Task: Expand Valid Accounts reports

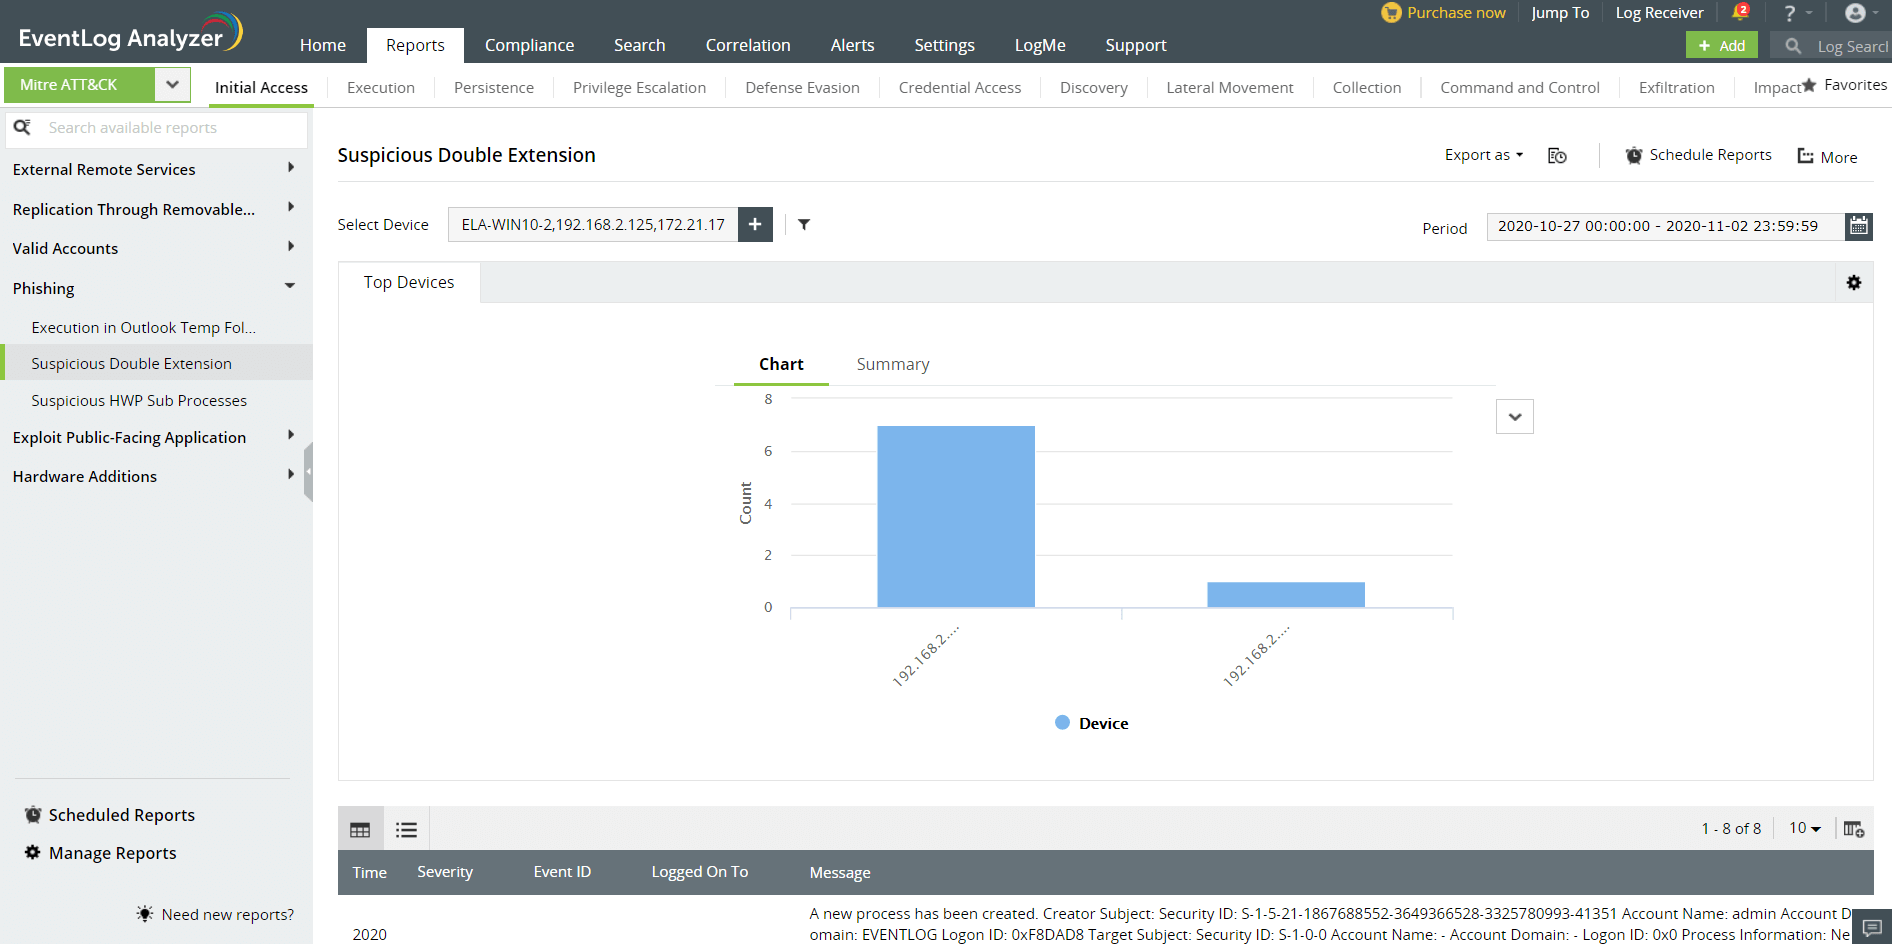Action: click(x=291, y=246)
